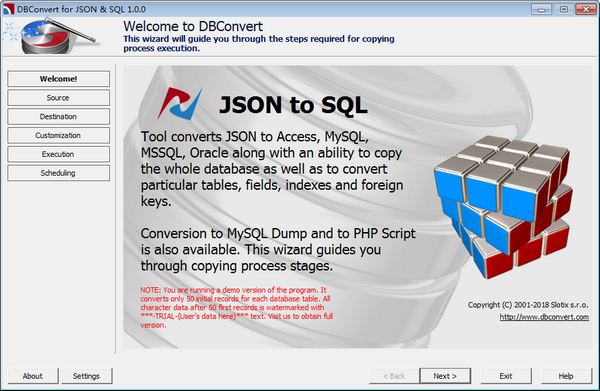Click the DBConvert disk logo in header

coord(50,36)
